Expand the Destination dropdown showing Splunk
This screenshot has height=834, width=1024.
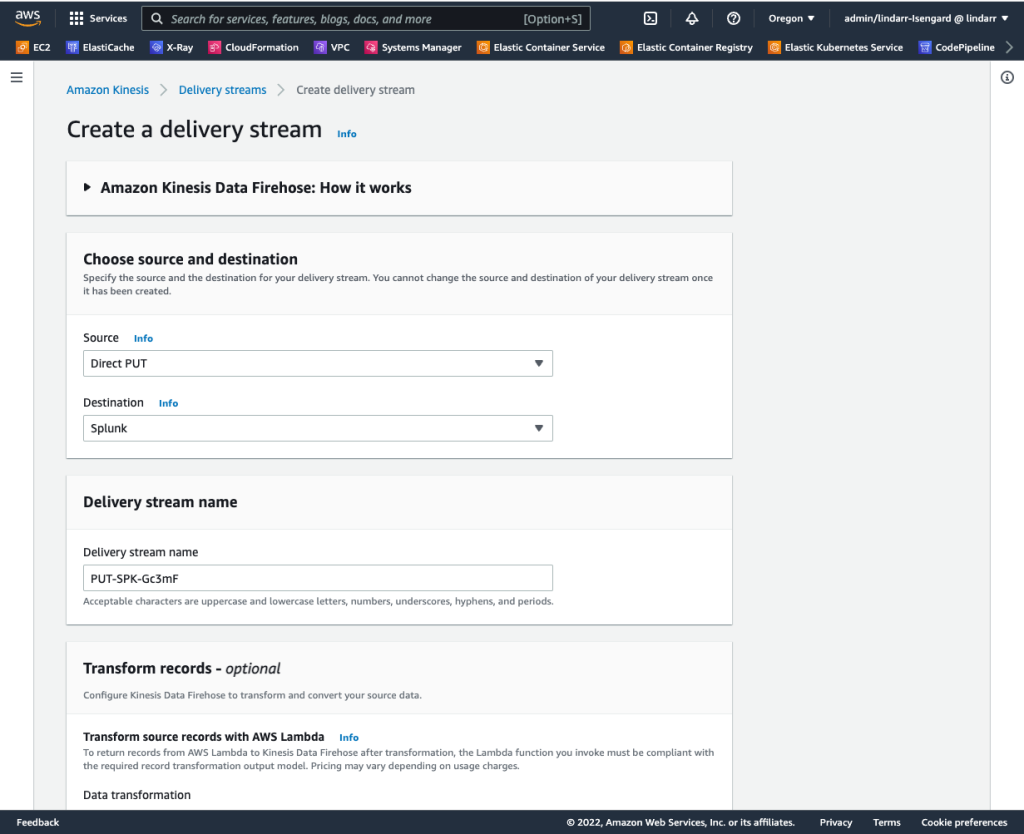point(317,428)
